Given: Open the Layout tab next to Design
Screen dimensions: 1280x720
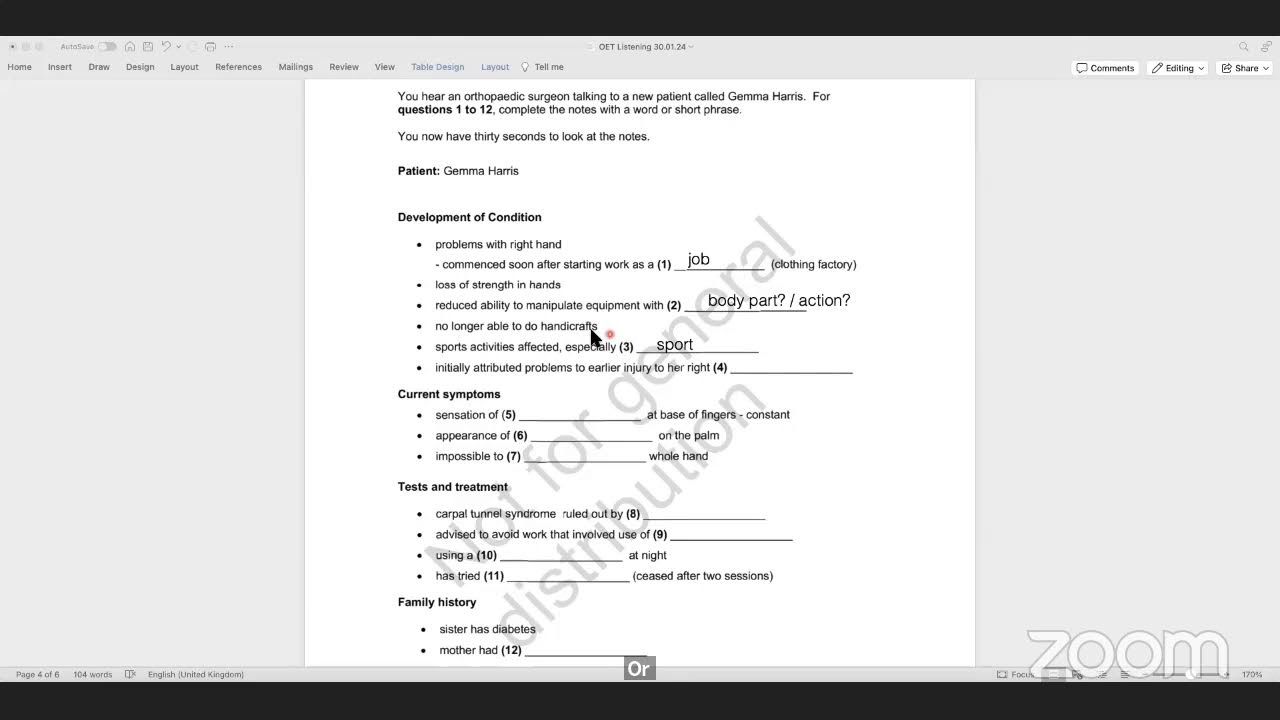Looking at the screenshot, I should (184, 67).
